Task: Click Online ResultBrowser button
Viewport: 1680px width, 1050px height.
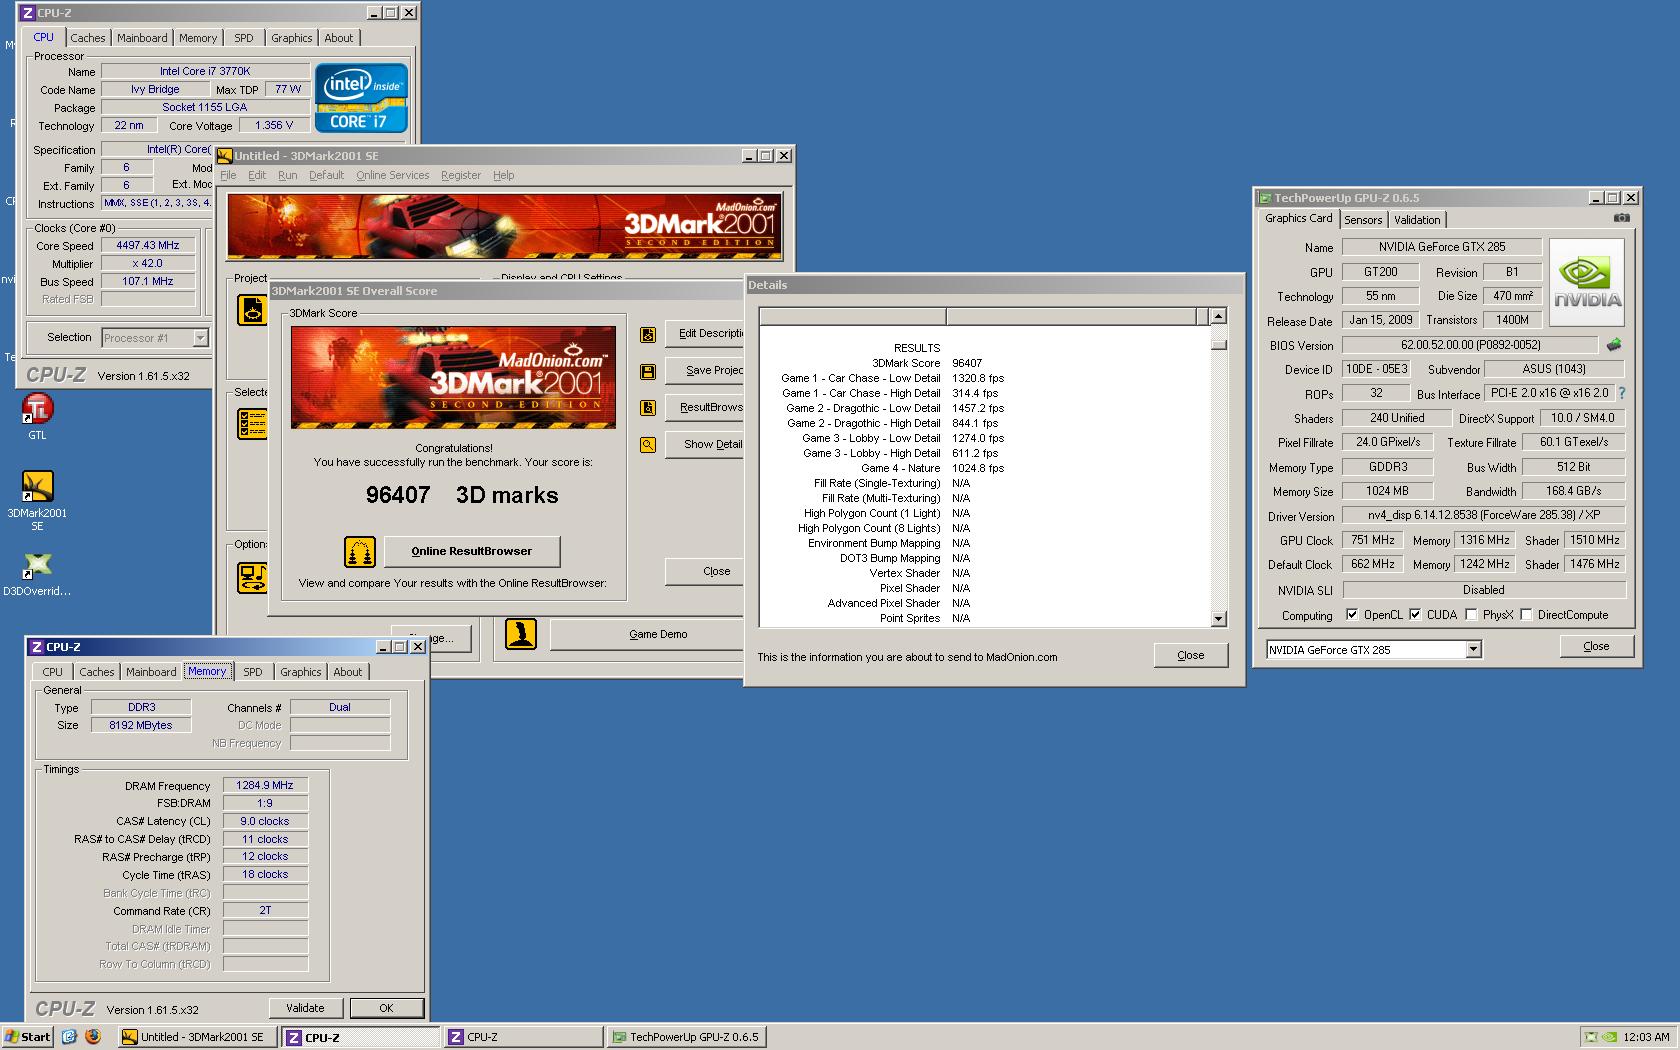Action: (471, 551)
